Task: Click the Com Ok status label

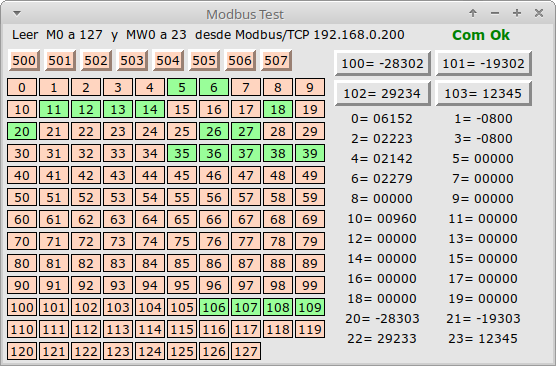Action: click(481, 35)
